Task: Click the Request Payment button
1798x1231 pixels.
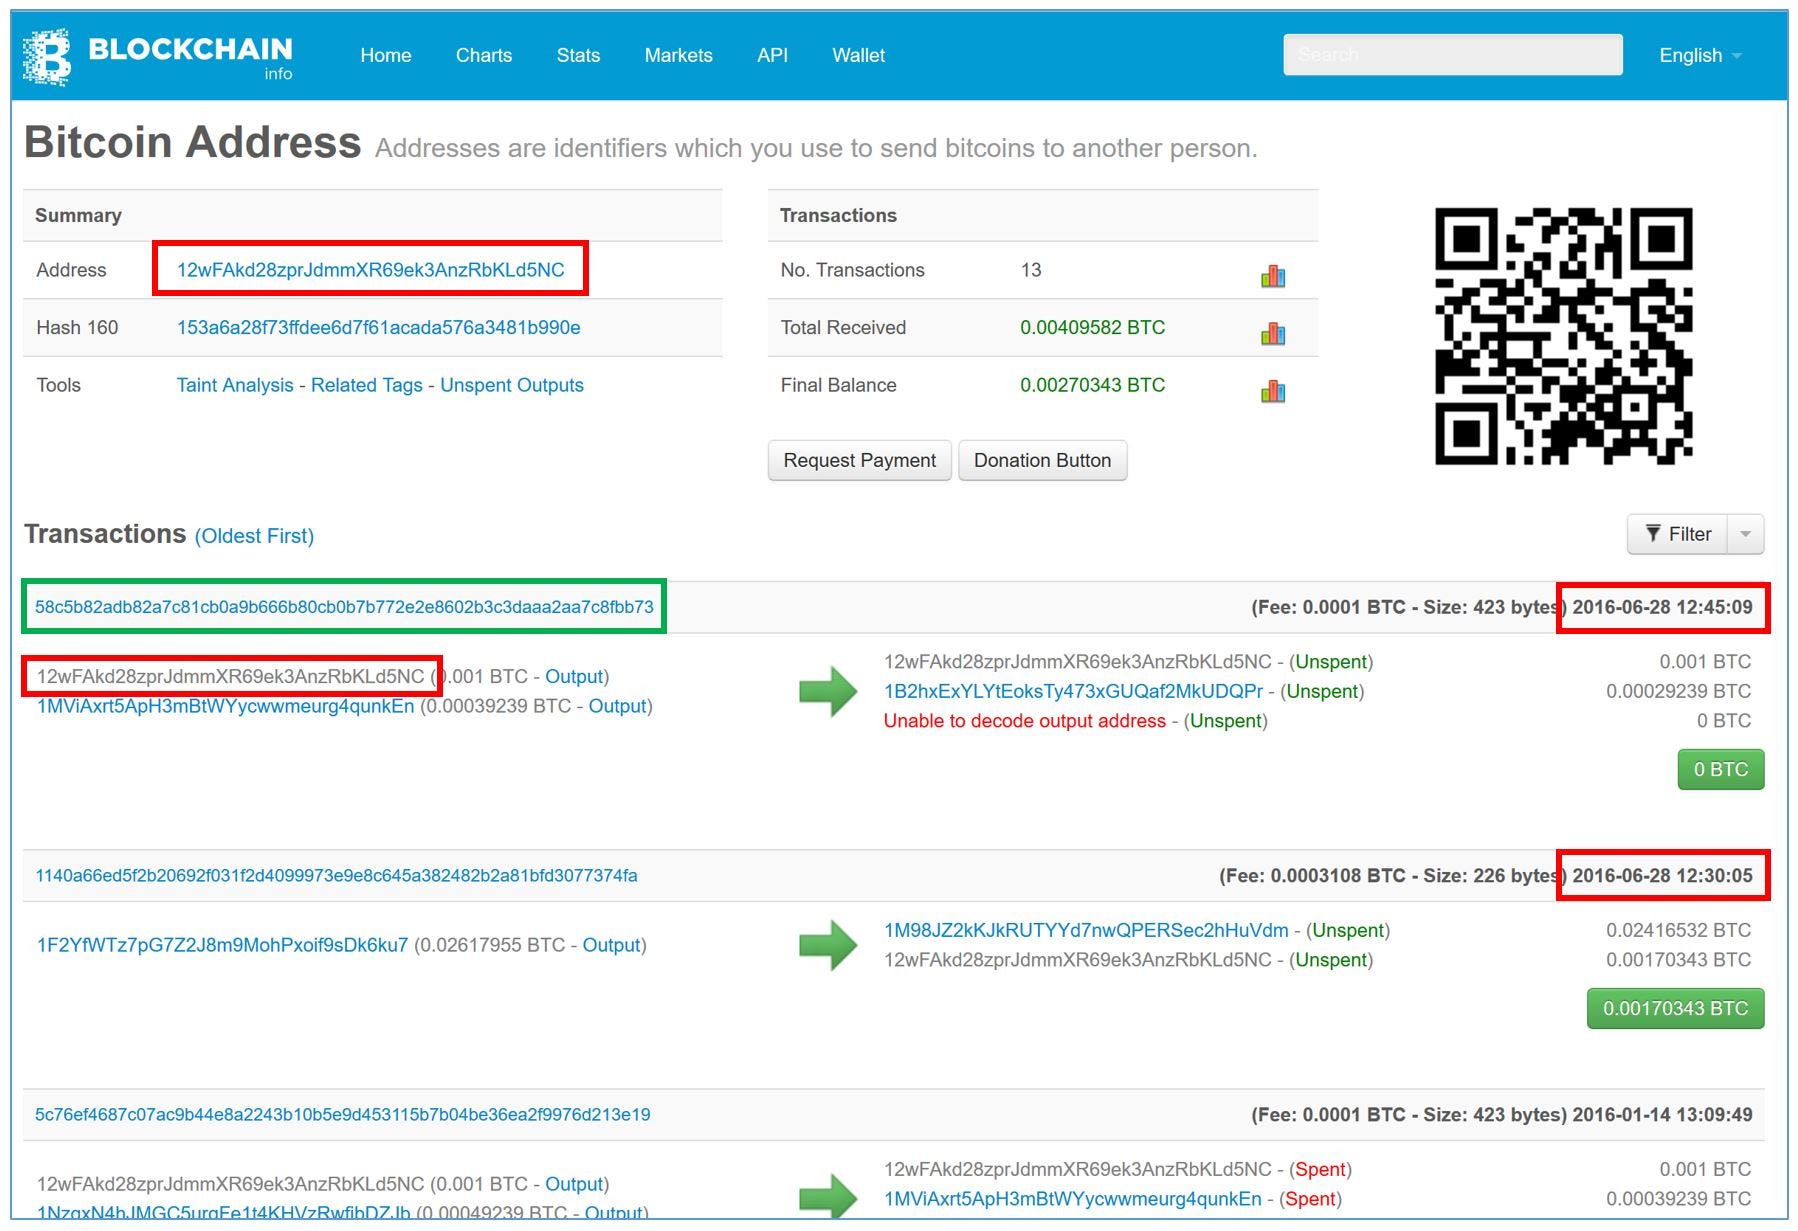Action: tap(860, 460)
